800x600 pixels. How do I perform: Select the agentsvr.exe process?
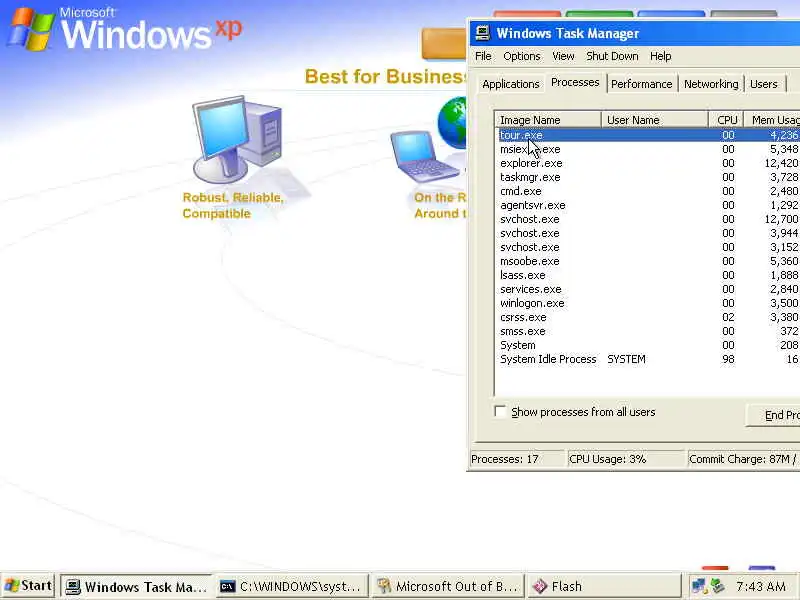point(649,205)
